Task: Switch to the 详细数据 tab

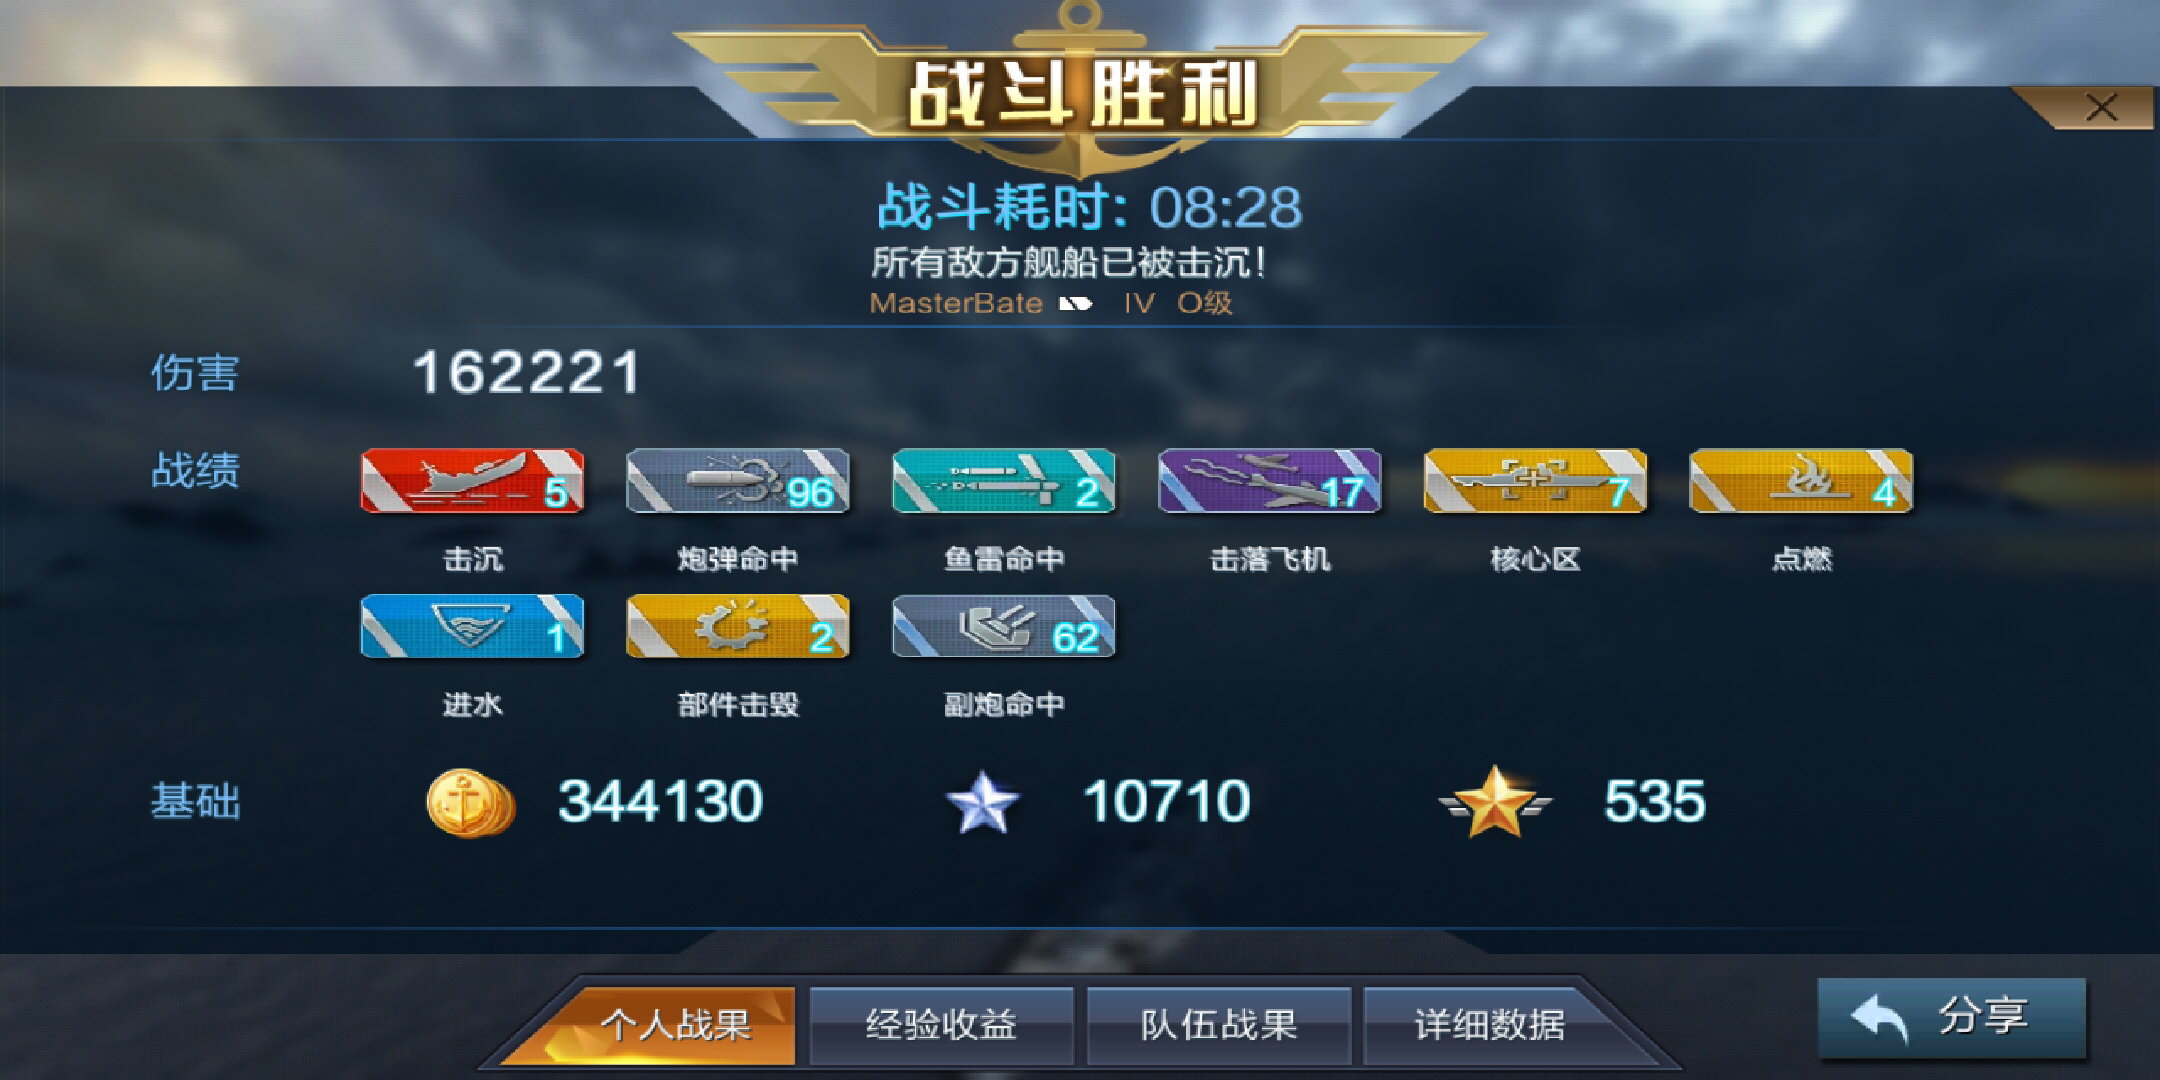Action: coord(1490,1025)
